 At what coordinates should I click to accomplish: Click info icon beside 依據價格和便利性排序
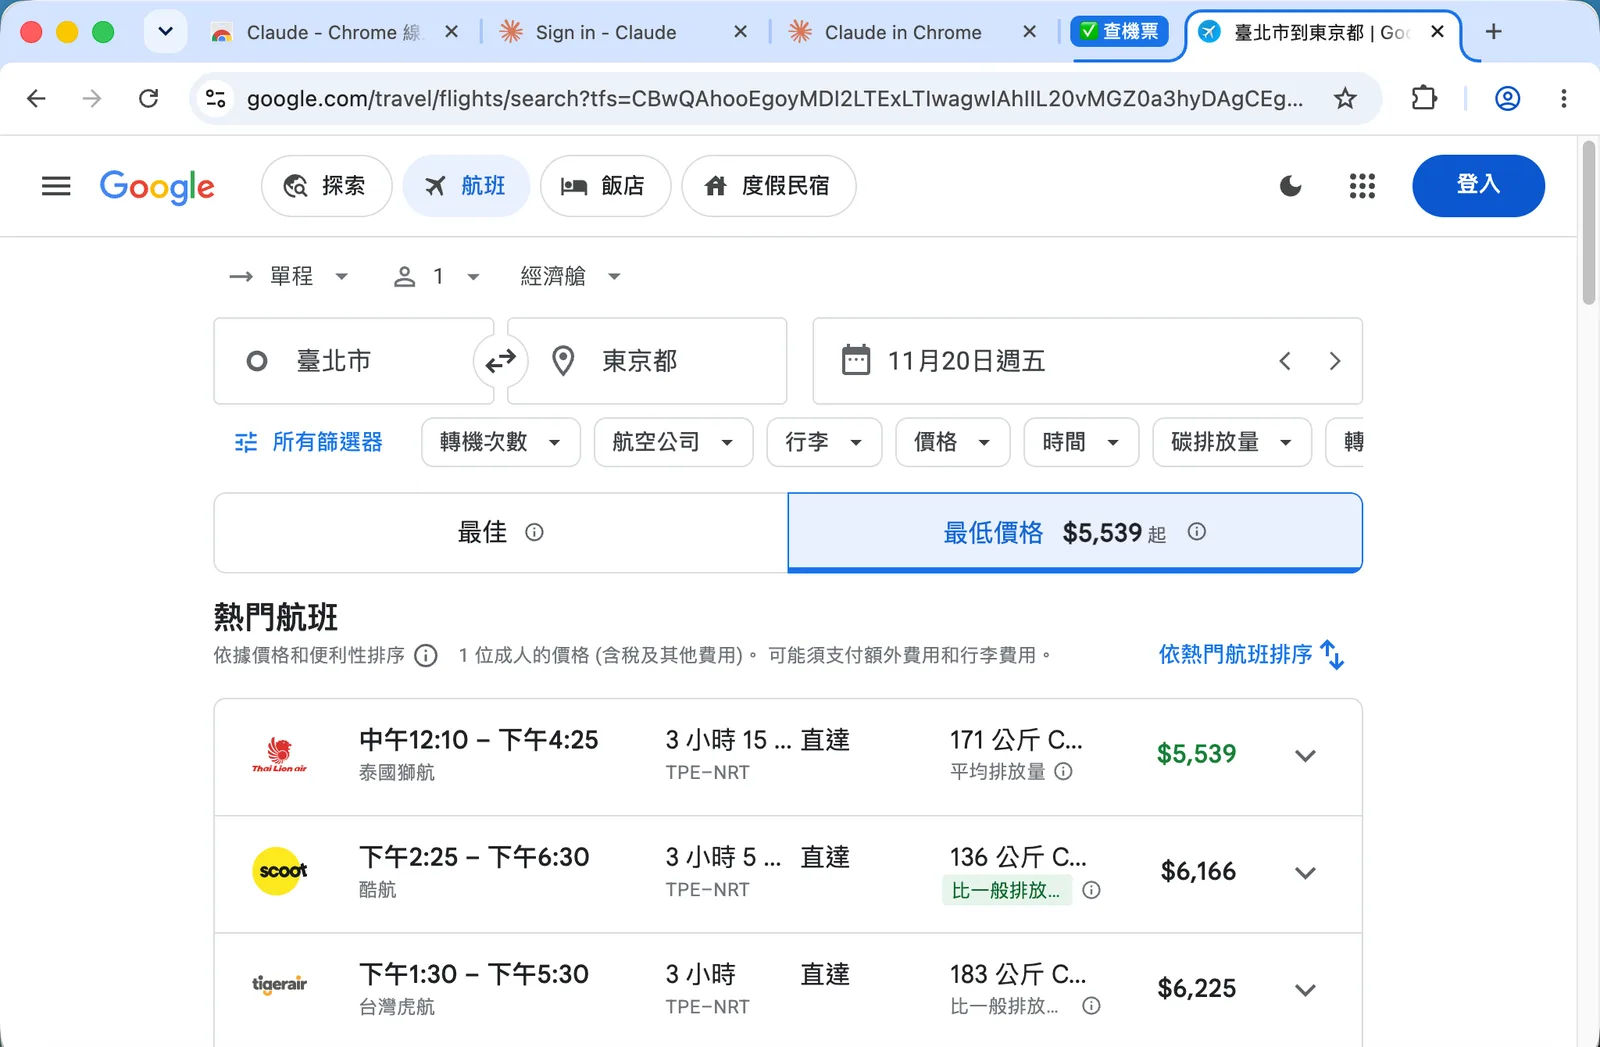pos(426,656)
